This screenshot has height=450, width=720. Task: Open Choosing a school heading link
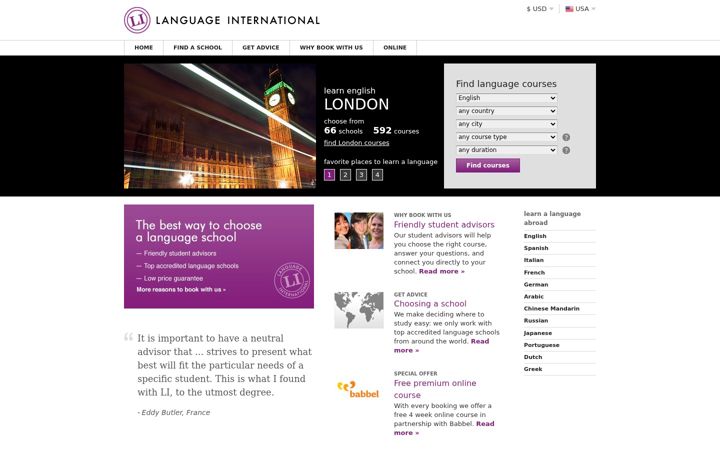coord(430,304)
